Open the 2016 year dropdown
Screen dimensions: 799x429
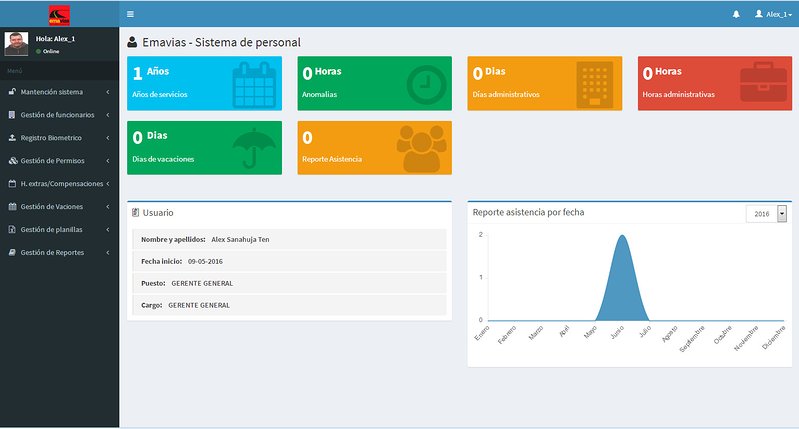[x=767, y=214]
